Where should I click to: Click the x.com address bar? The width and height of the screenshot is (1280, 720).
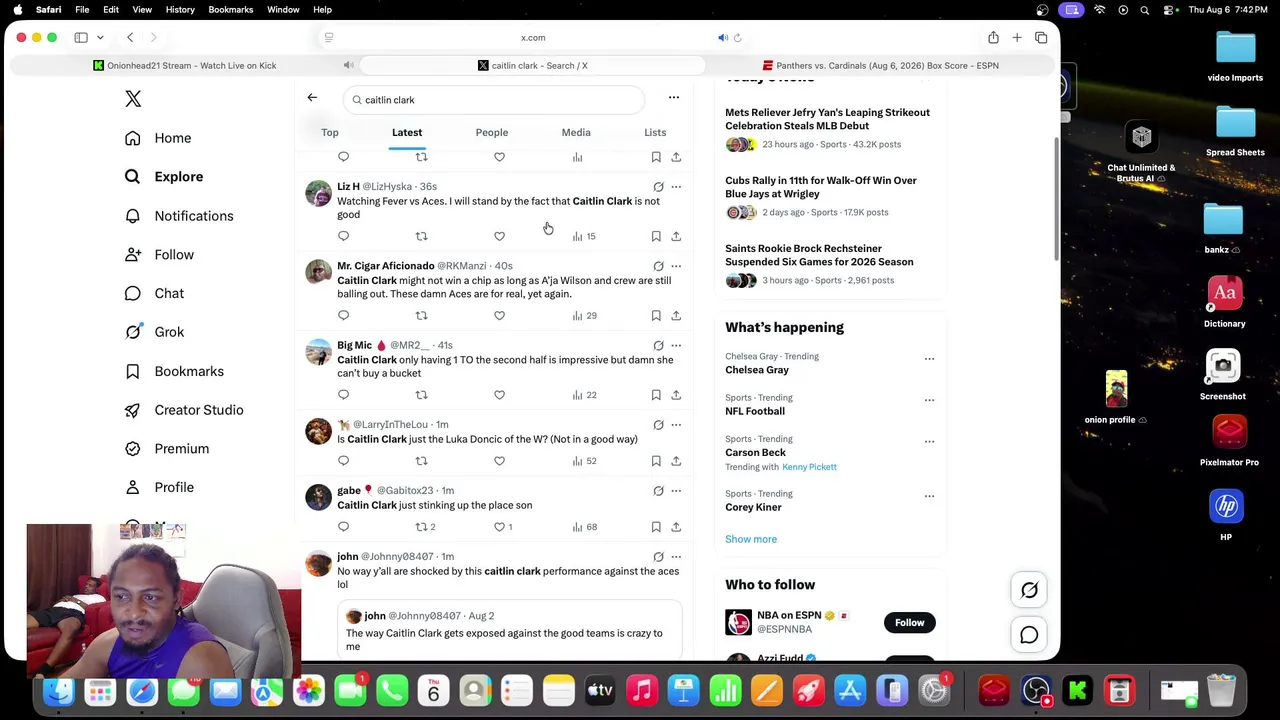pyautogui.click(x=533, y=38)
